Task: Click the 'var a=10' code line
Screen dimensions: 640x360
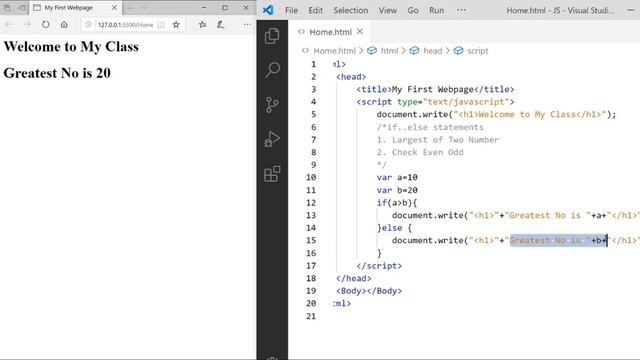Action: point(397,178)
